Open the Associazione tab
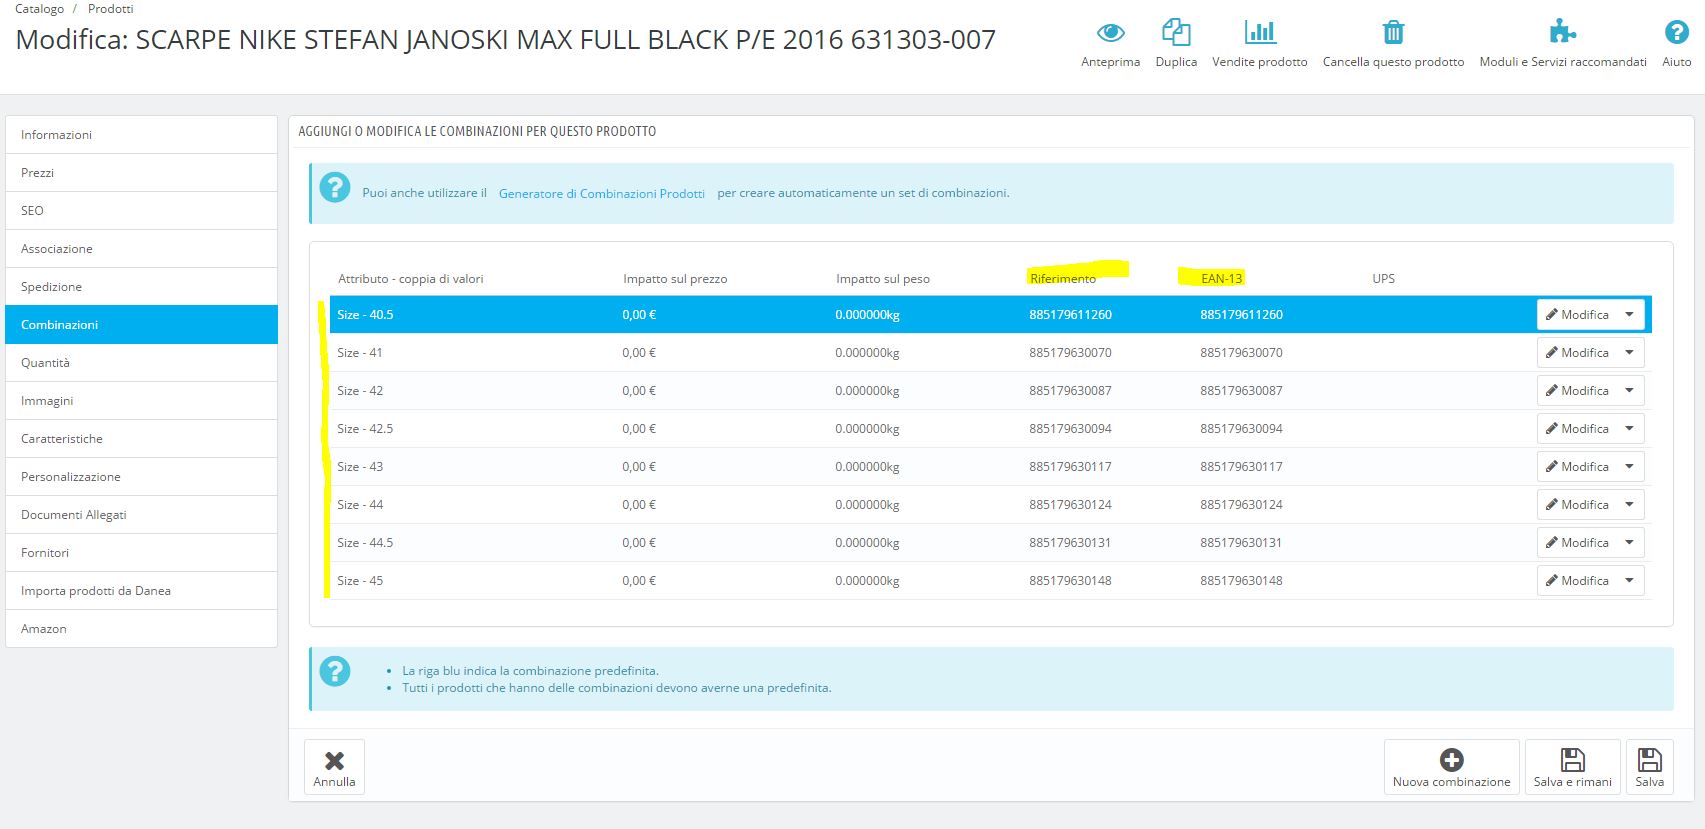This screenshot has width=1705, height=829. [x=141, y=249]
